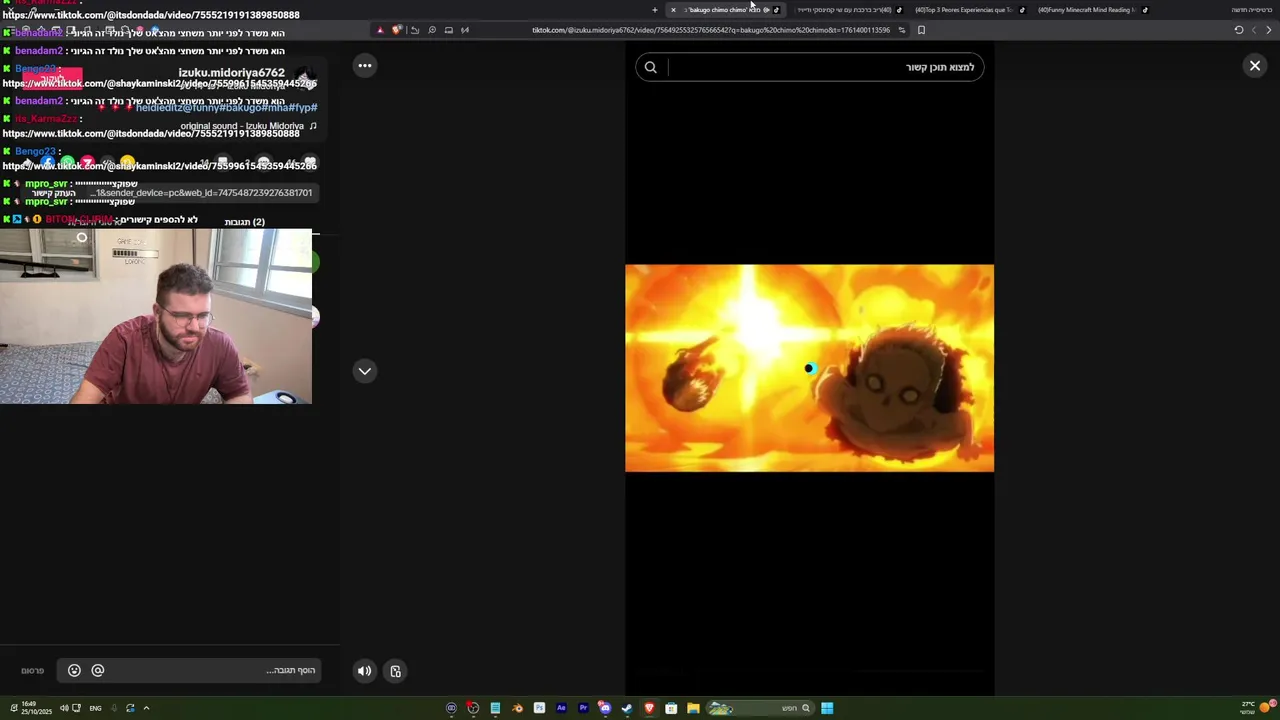This screenshot has height=720, width=1280.
Task: Open the uploader's avatar picture
Action: [305, 78]
